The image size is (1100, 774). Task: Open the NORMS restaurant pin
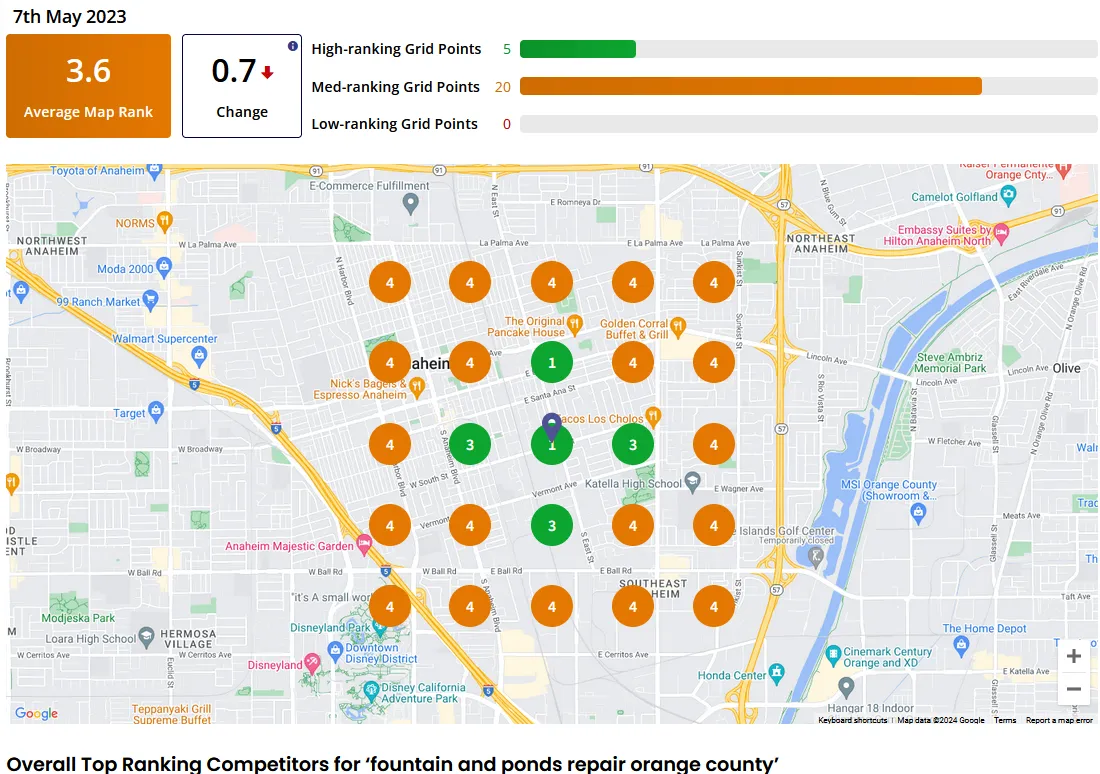pyautogui.click(x=164, y=222)
